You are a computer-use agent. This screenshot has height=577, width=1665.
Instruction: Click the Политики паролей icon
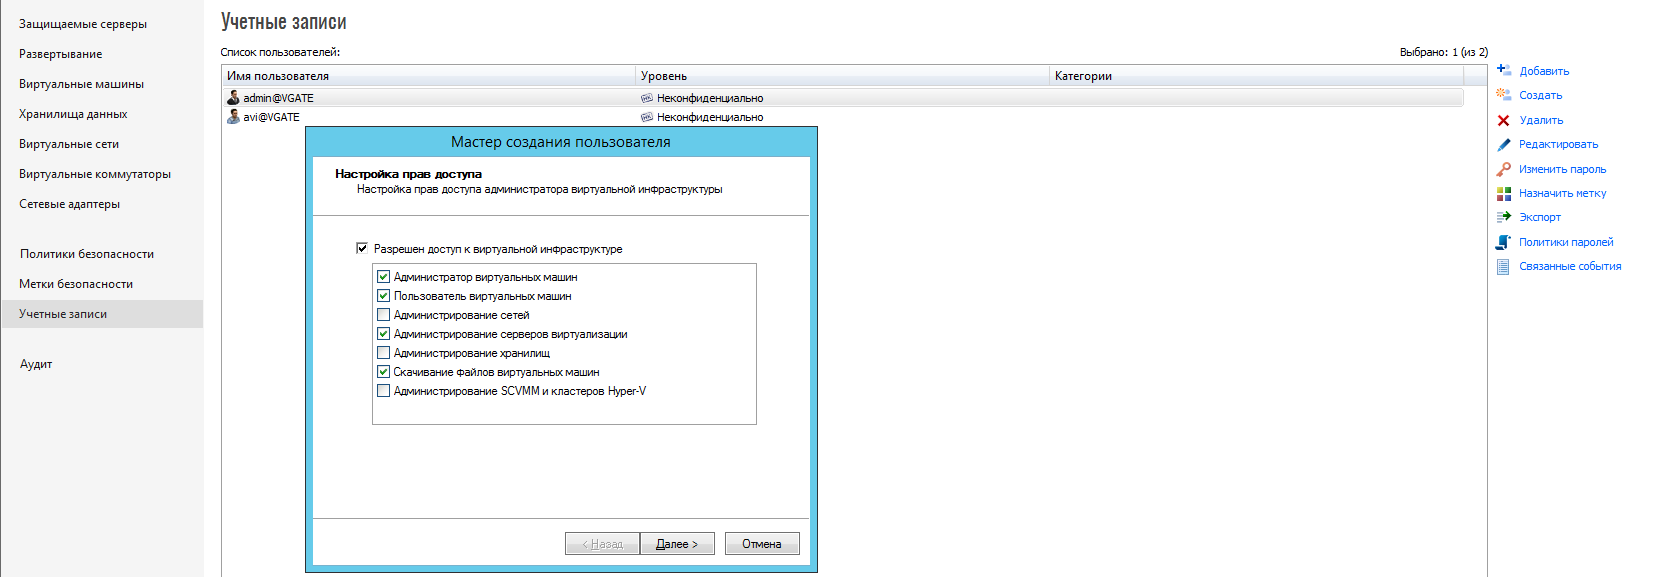[1503, 242]
